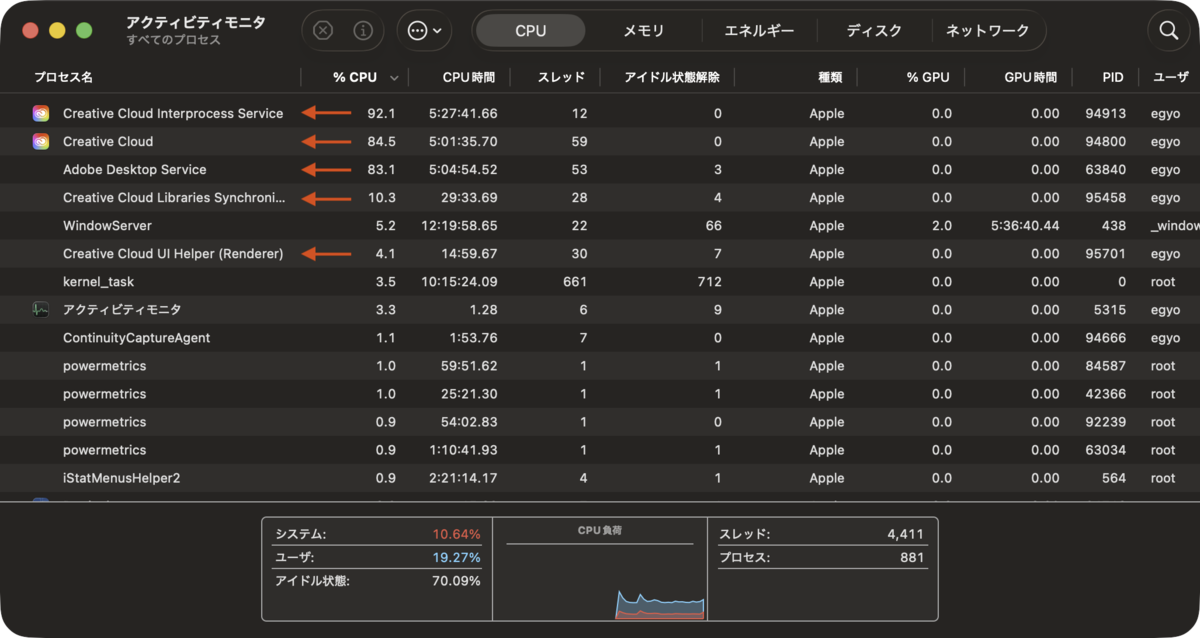Click the process info (i) toolbar icon
1200x638 pixels.
(x=363, y=30)
